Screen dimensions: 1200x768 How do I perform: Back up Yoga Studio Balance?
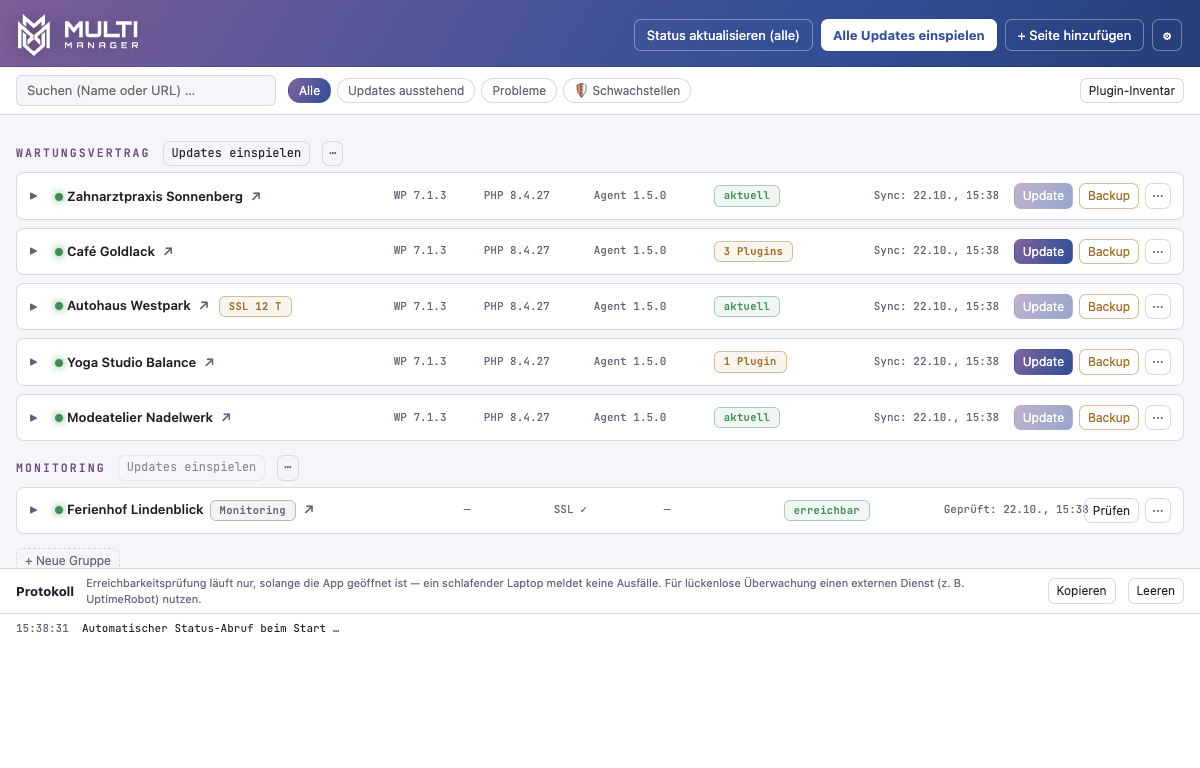coord(1109,362)
